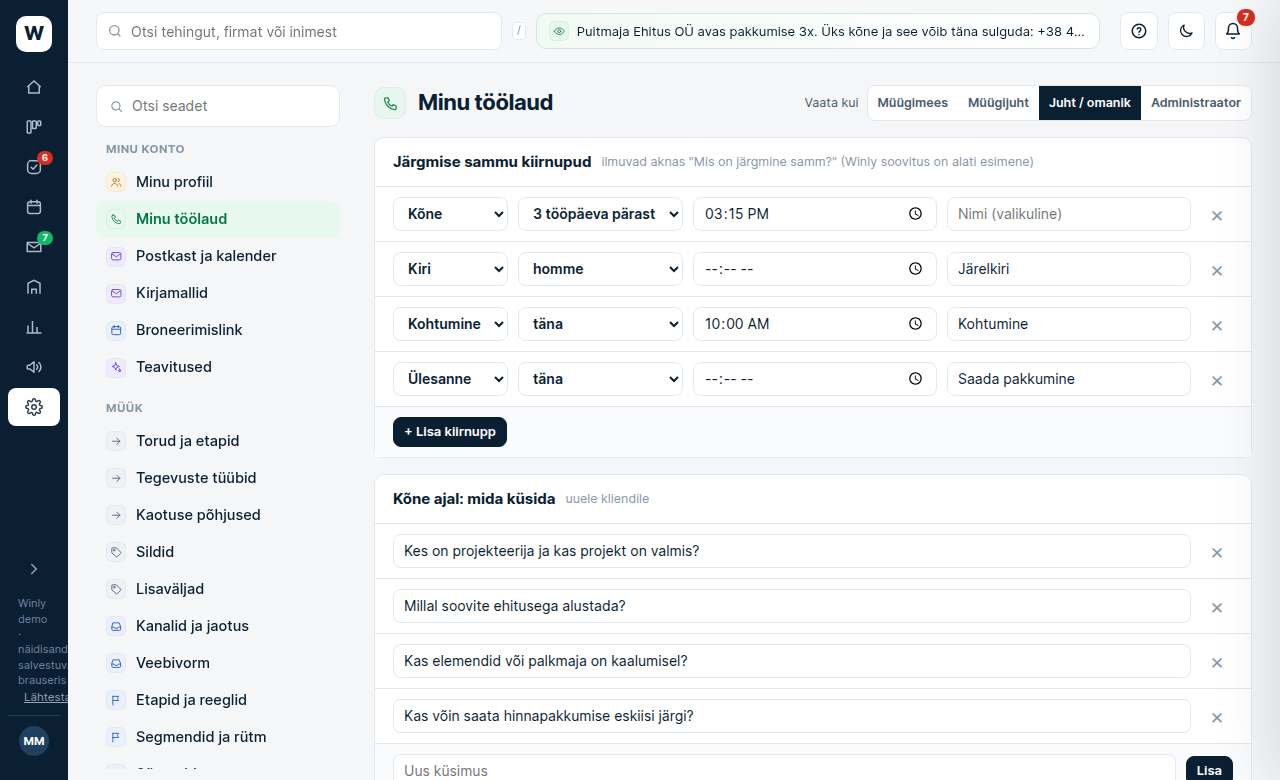Open the 'homme' timing dropdown
The height and width of the screenshot is (780, 1280).
click(600, 269)
